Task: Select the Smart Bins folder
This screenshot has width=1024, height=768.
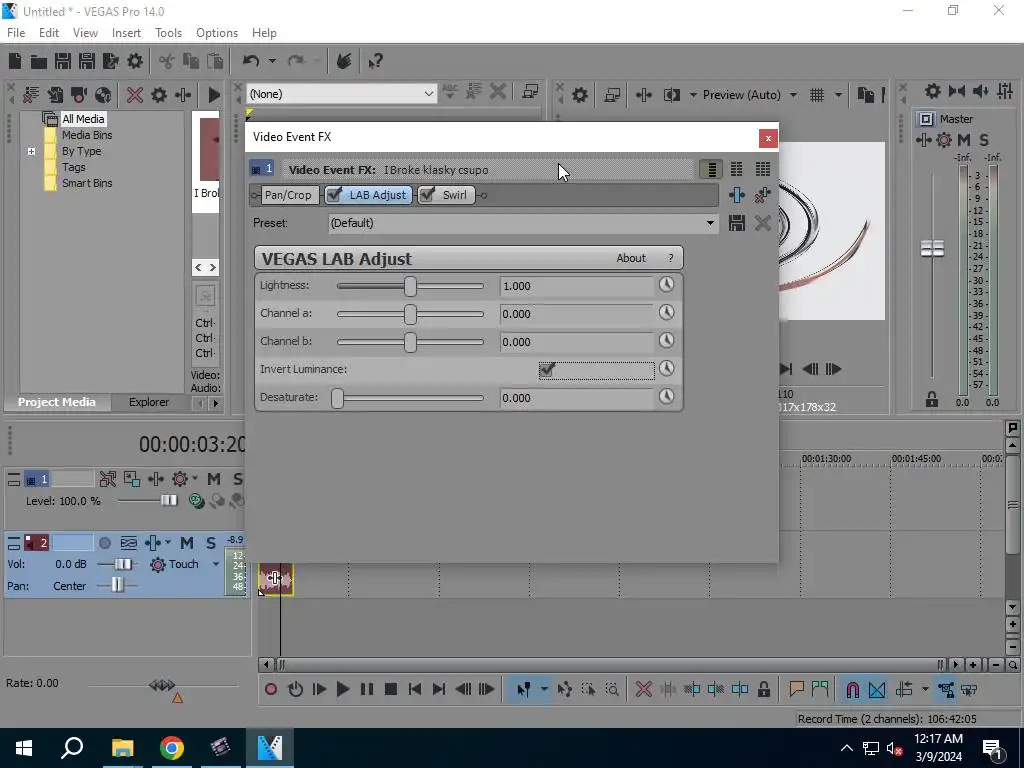Action: pos(87,184)
